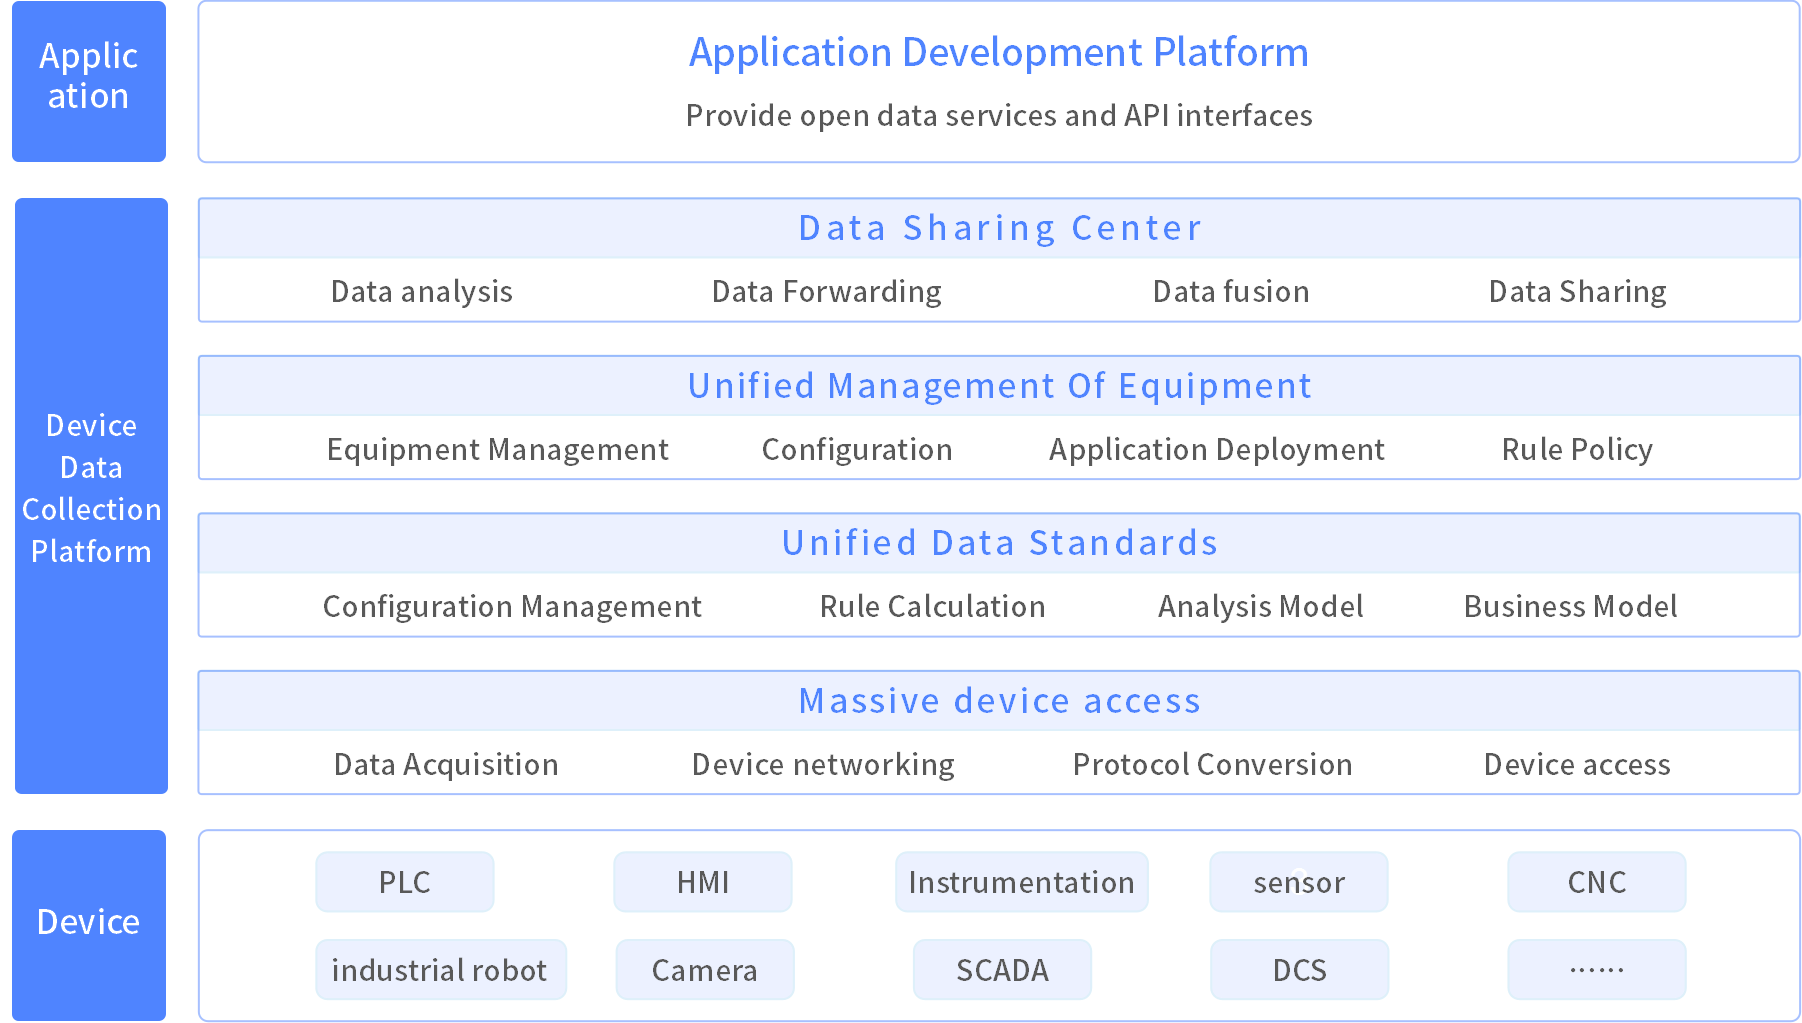Viewport: 1802px width, 1023px height.
Task: Select the Equipment Management label
Action: pyautogui.click(x=498, y=449)
